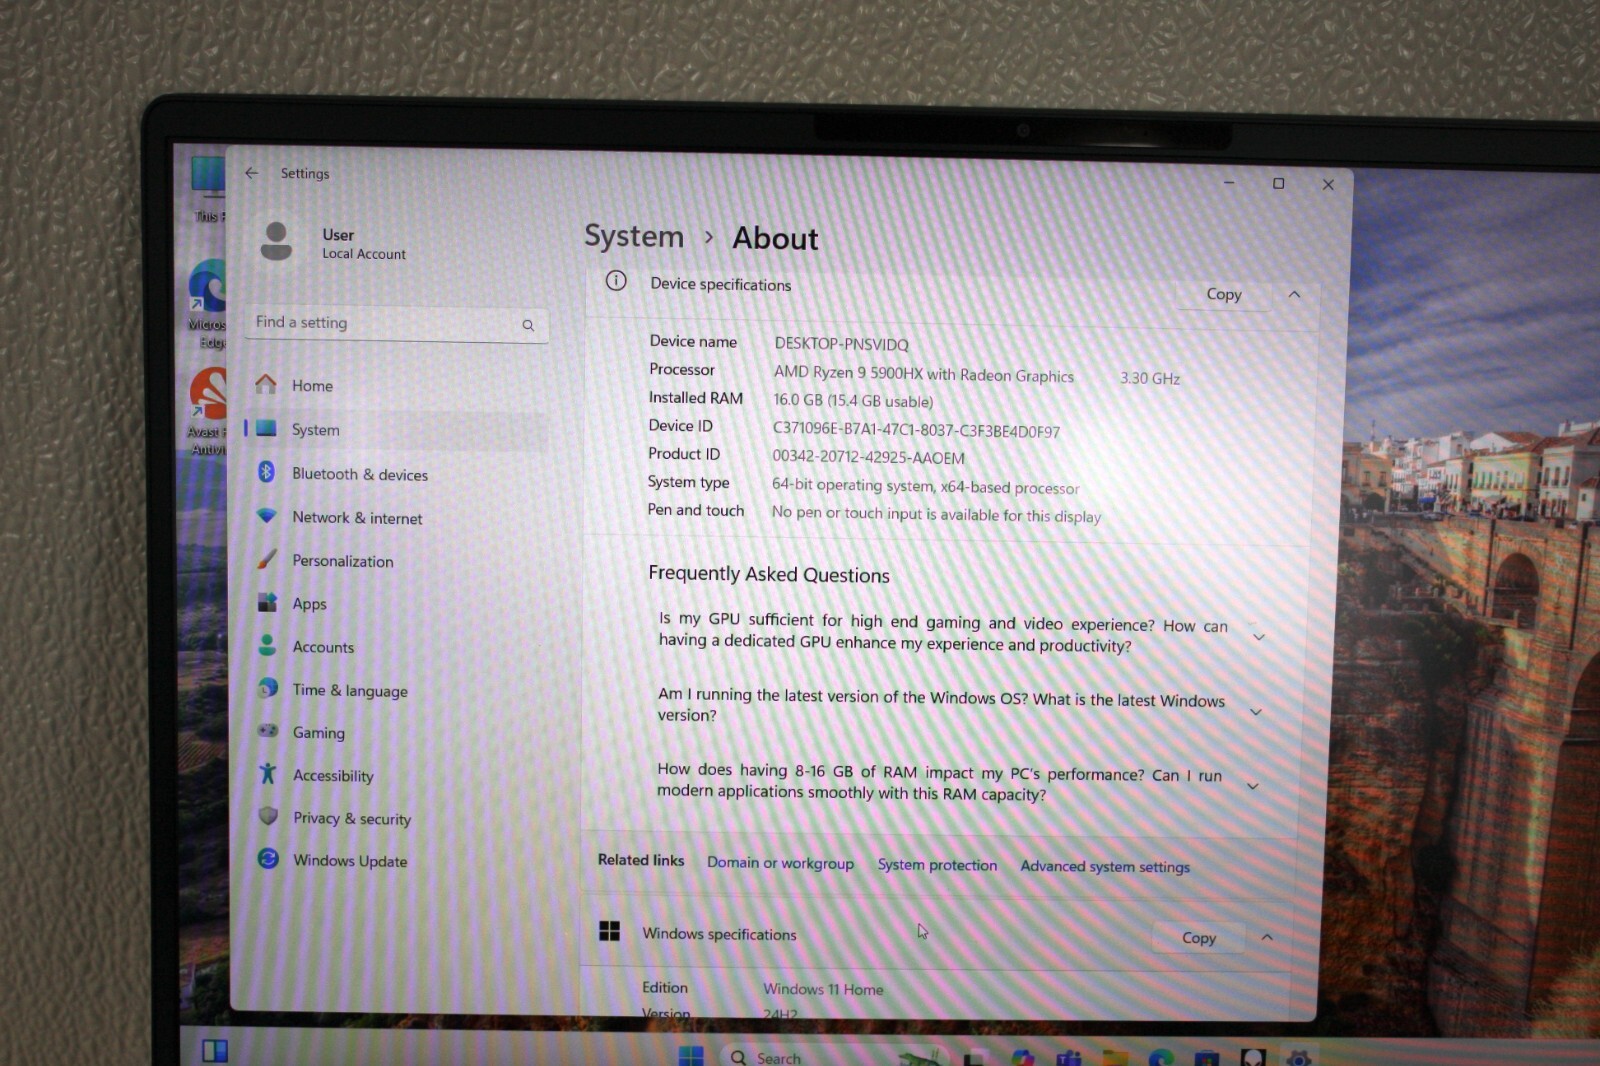Viewport: 1600px width, 1066px height.
Task: Click the edition value Windows 11 Home
Action: click(823, 989)
